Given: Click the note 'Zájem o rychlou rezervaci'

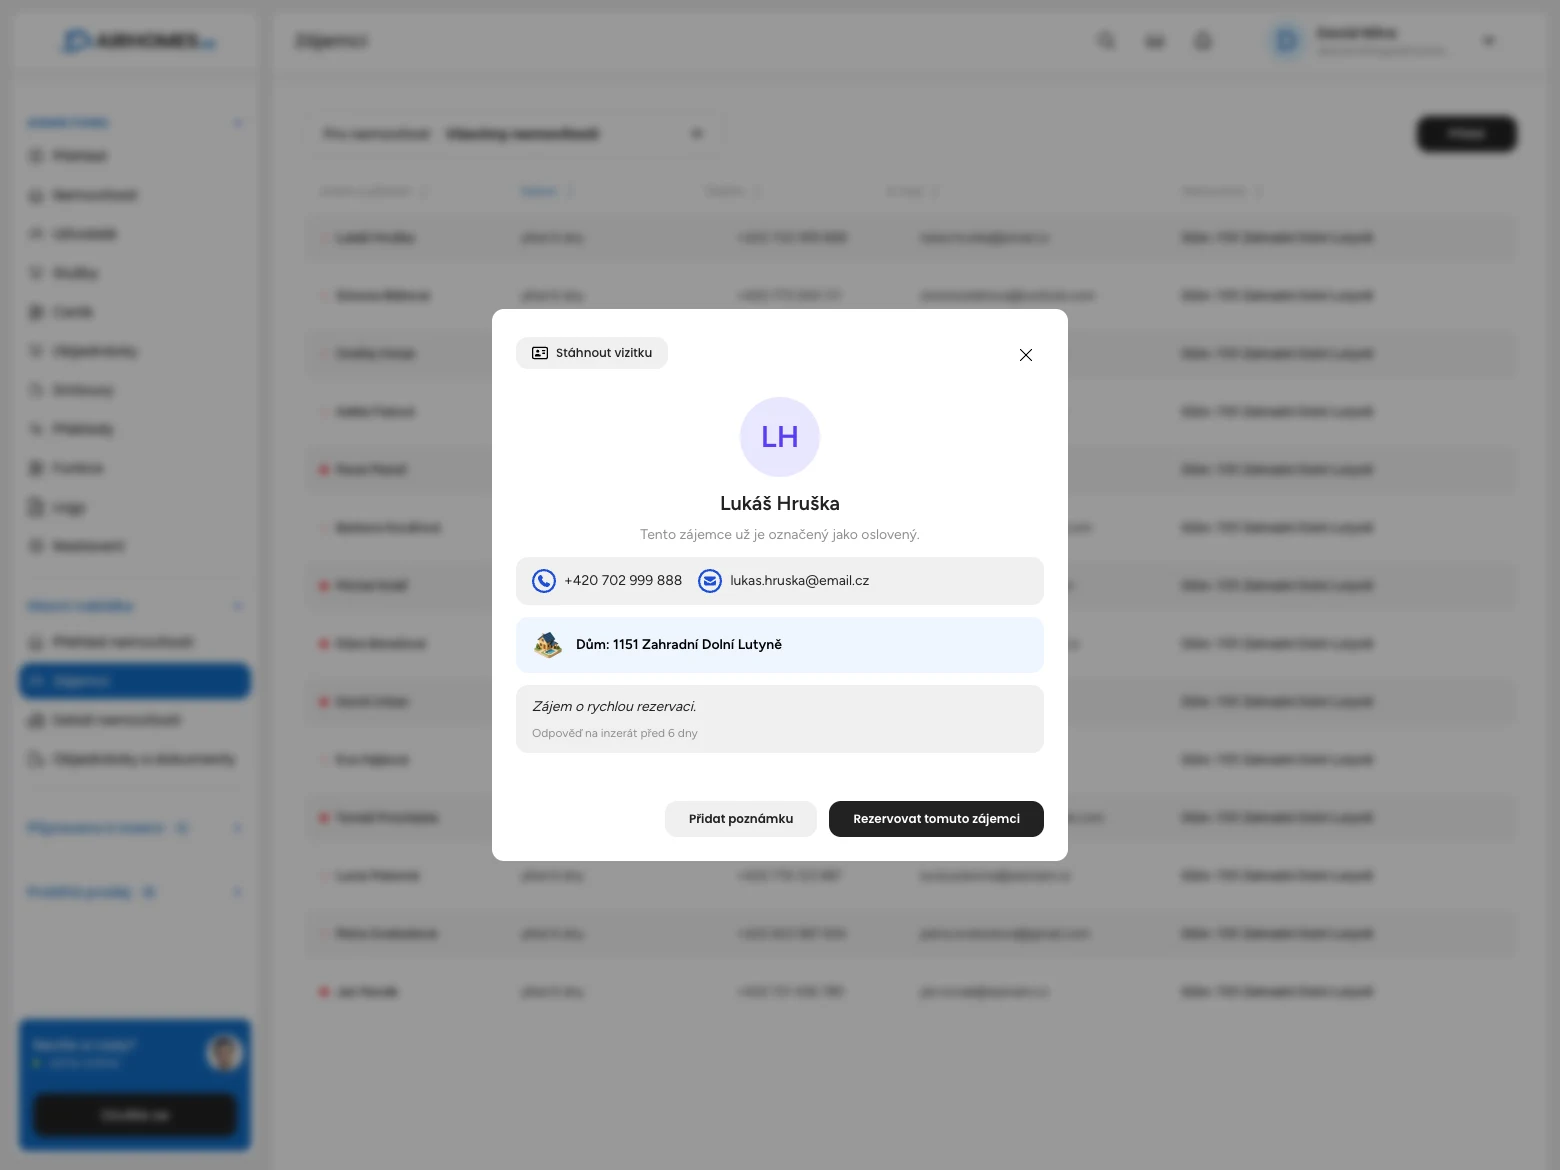Looking at the screenshot, I should 614,707.
